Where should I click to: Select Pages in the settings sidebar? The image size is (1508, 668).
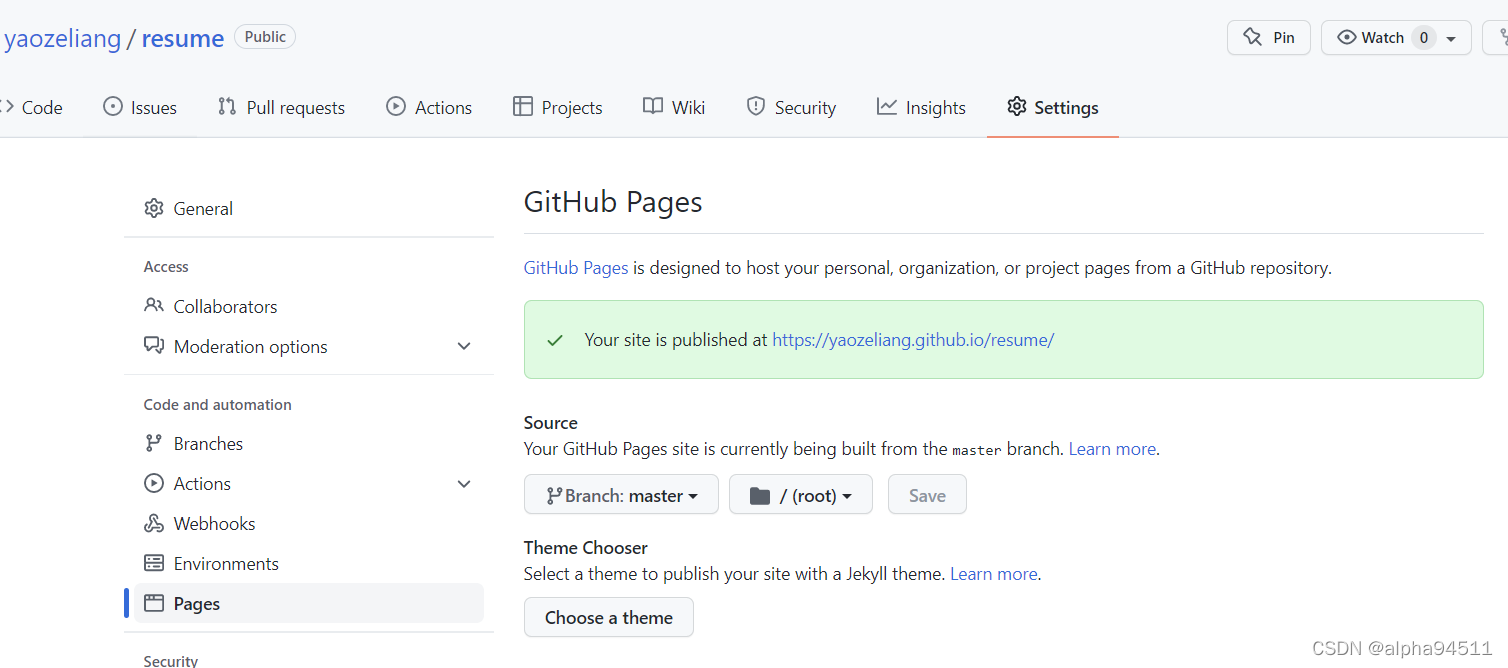coord(309,603)
